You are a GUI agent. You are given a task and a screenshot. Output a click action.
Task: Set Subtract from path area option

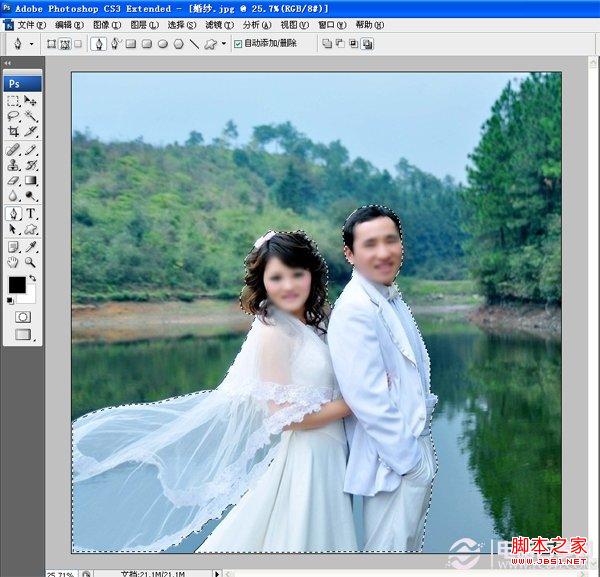point(340,44)
